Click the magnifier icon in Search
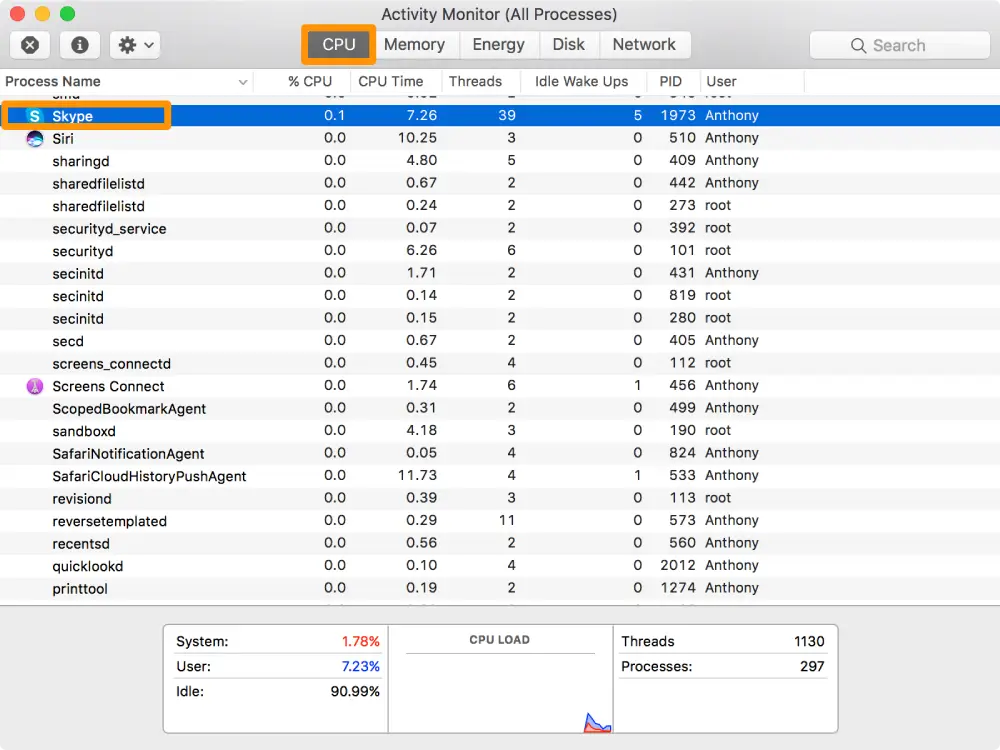Image resolution: width=1000 pixels, height=750 pixels. tap(858, 45)
